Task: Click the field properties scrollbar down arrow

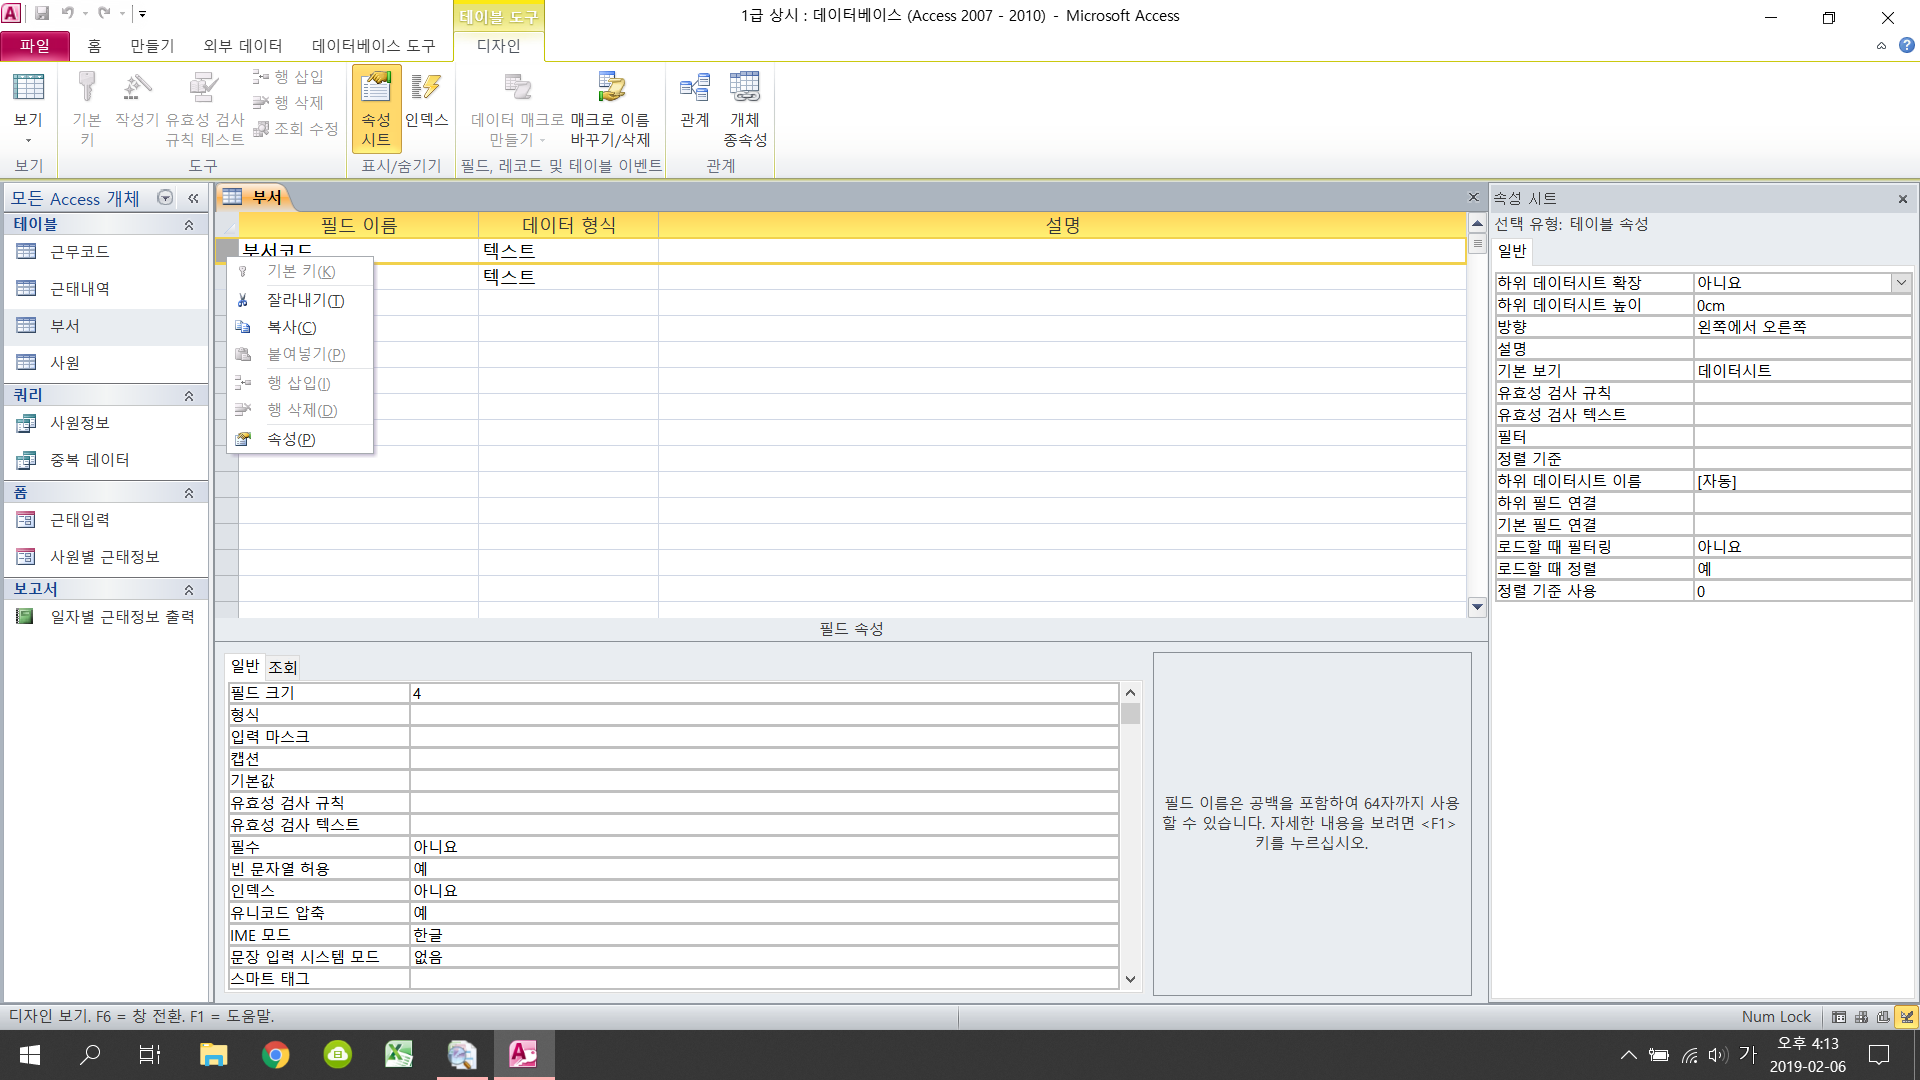Action: point(1130,979)
